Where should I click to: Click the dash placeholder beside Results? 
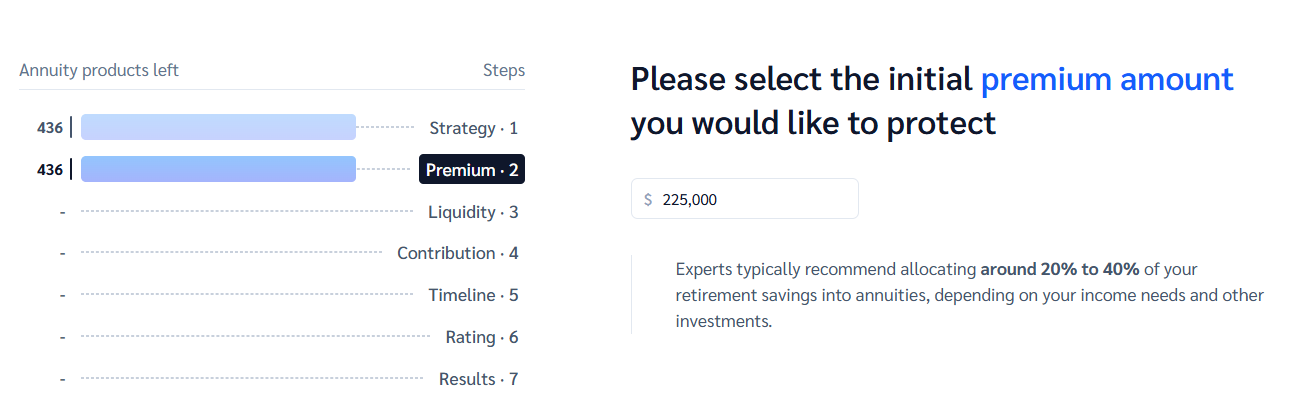click(x=62, y=380)
